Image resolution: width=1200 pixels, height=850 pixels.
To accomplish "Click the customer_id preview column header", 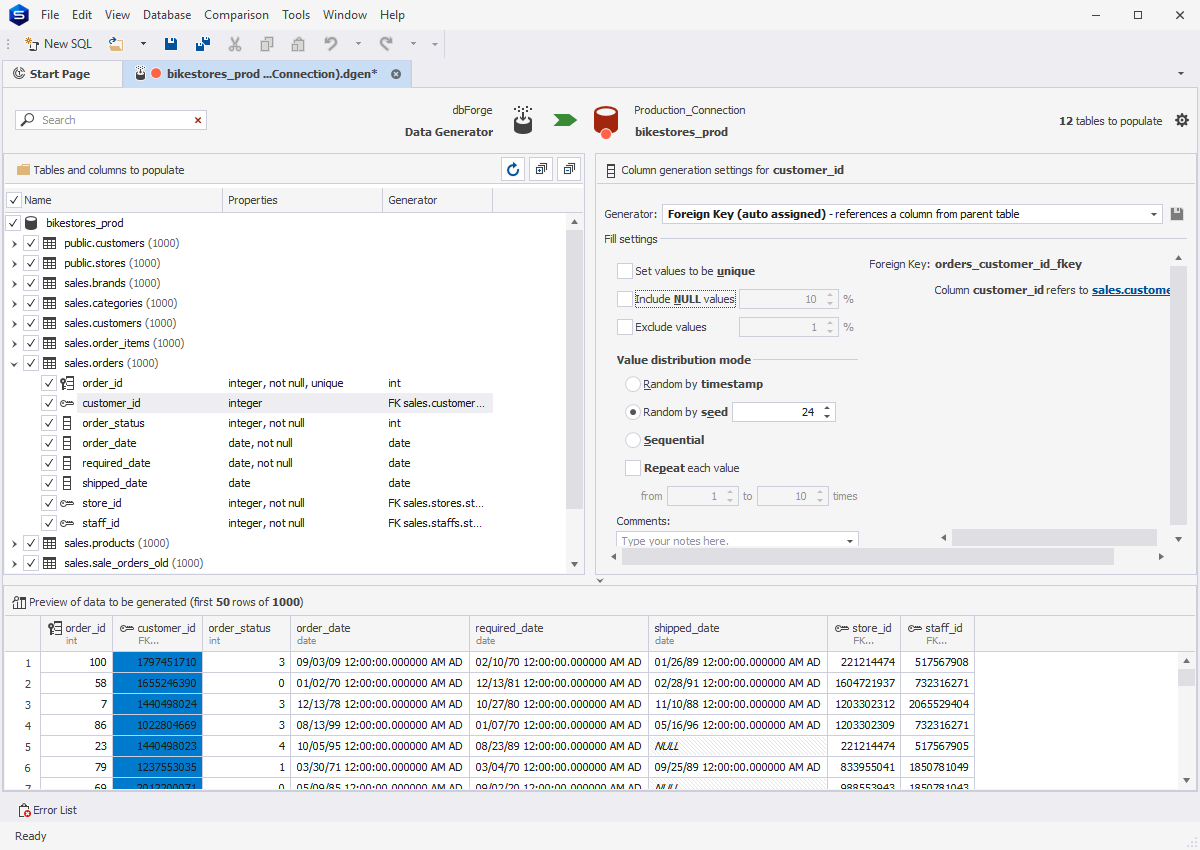I will pyautogui.click(x=158, y=634).
